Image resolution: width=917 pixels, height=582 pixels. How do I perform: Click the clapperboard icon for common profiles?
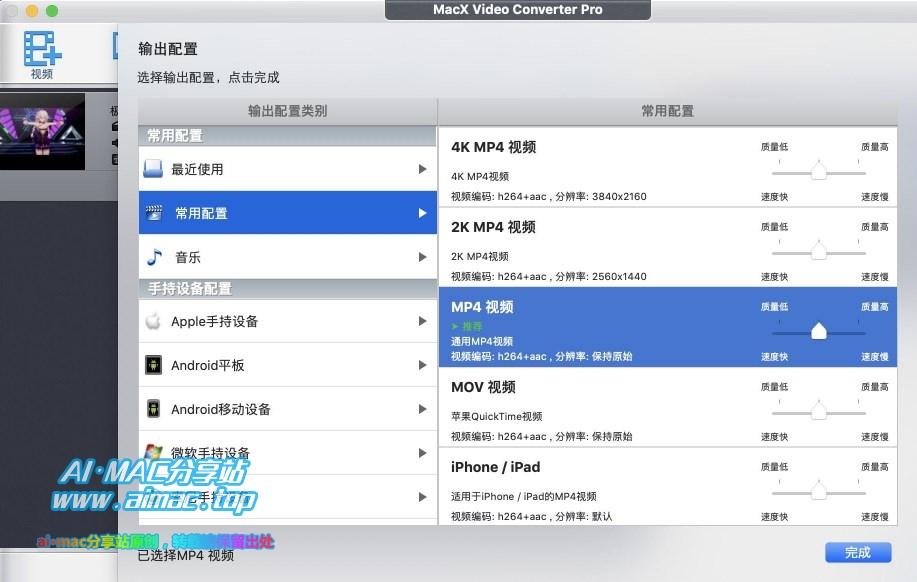tap(154, 213)
